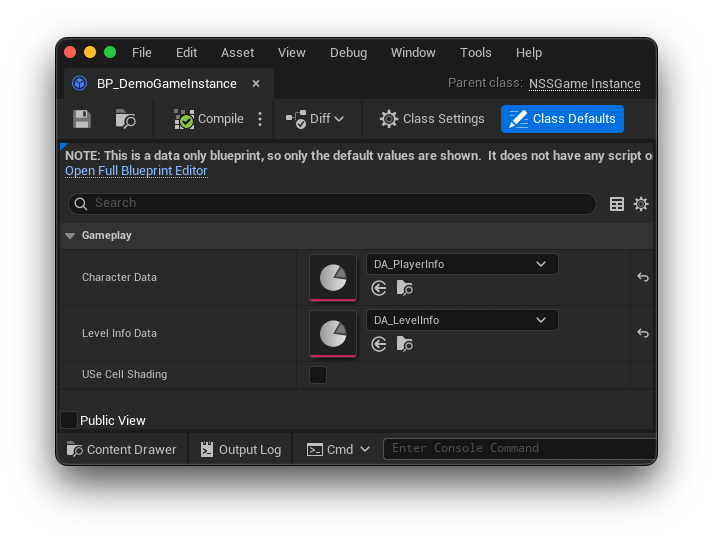Use selected asset for Character Data

tap(379, 288)
